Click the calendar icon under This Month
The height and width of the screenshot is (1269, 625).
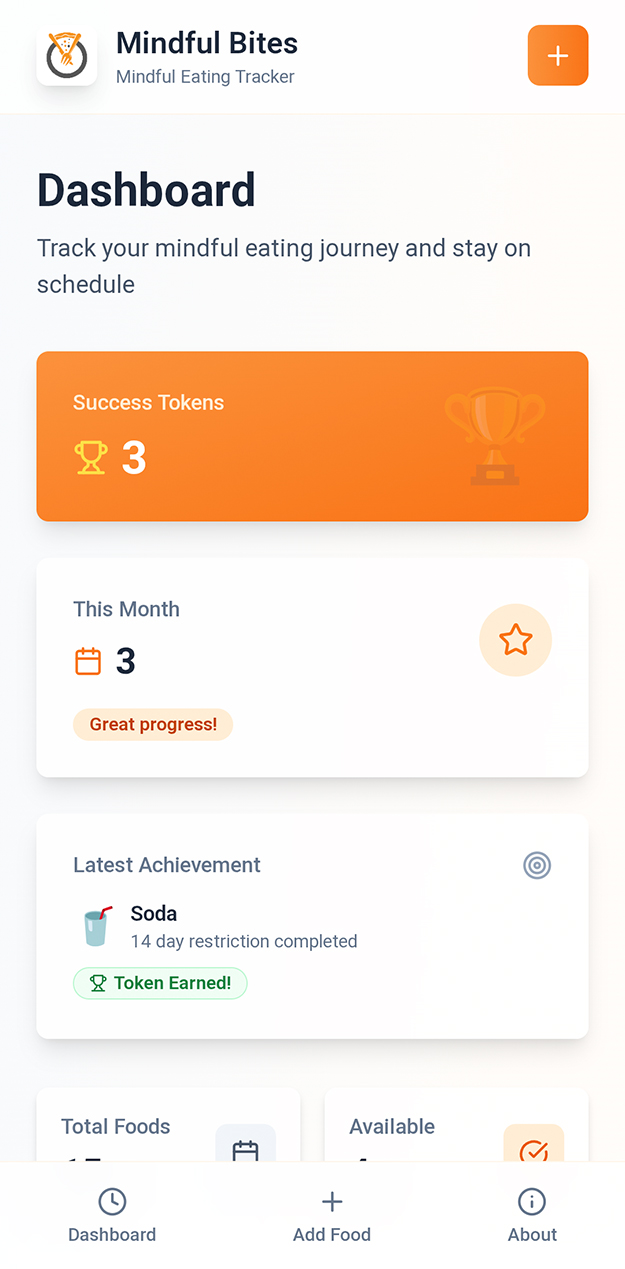click(88, 661)
